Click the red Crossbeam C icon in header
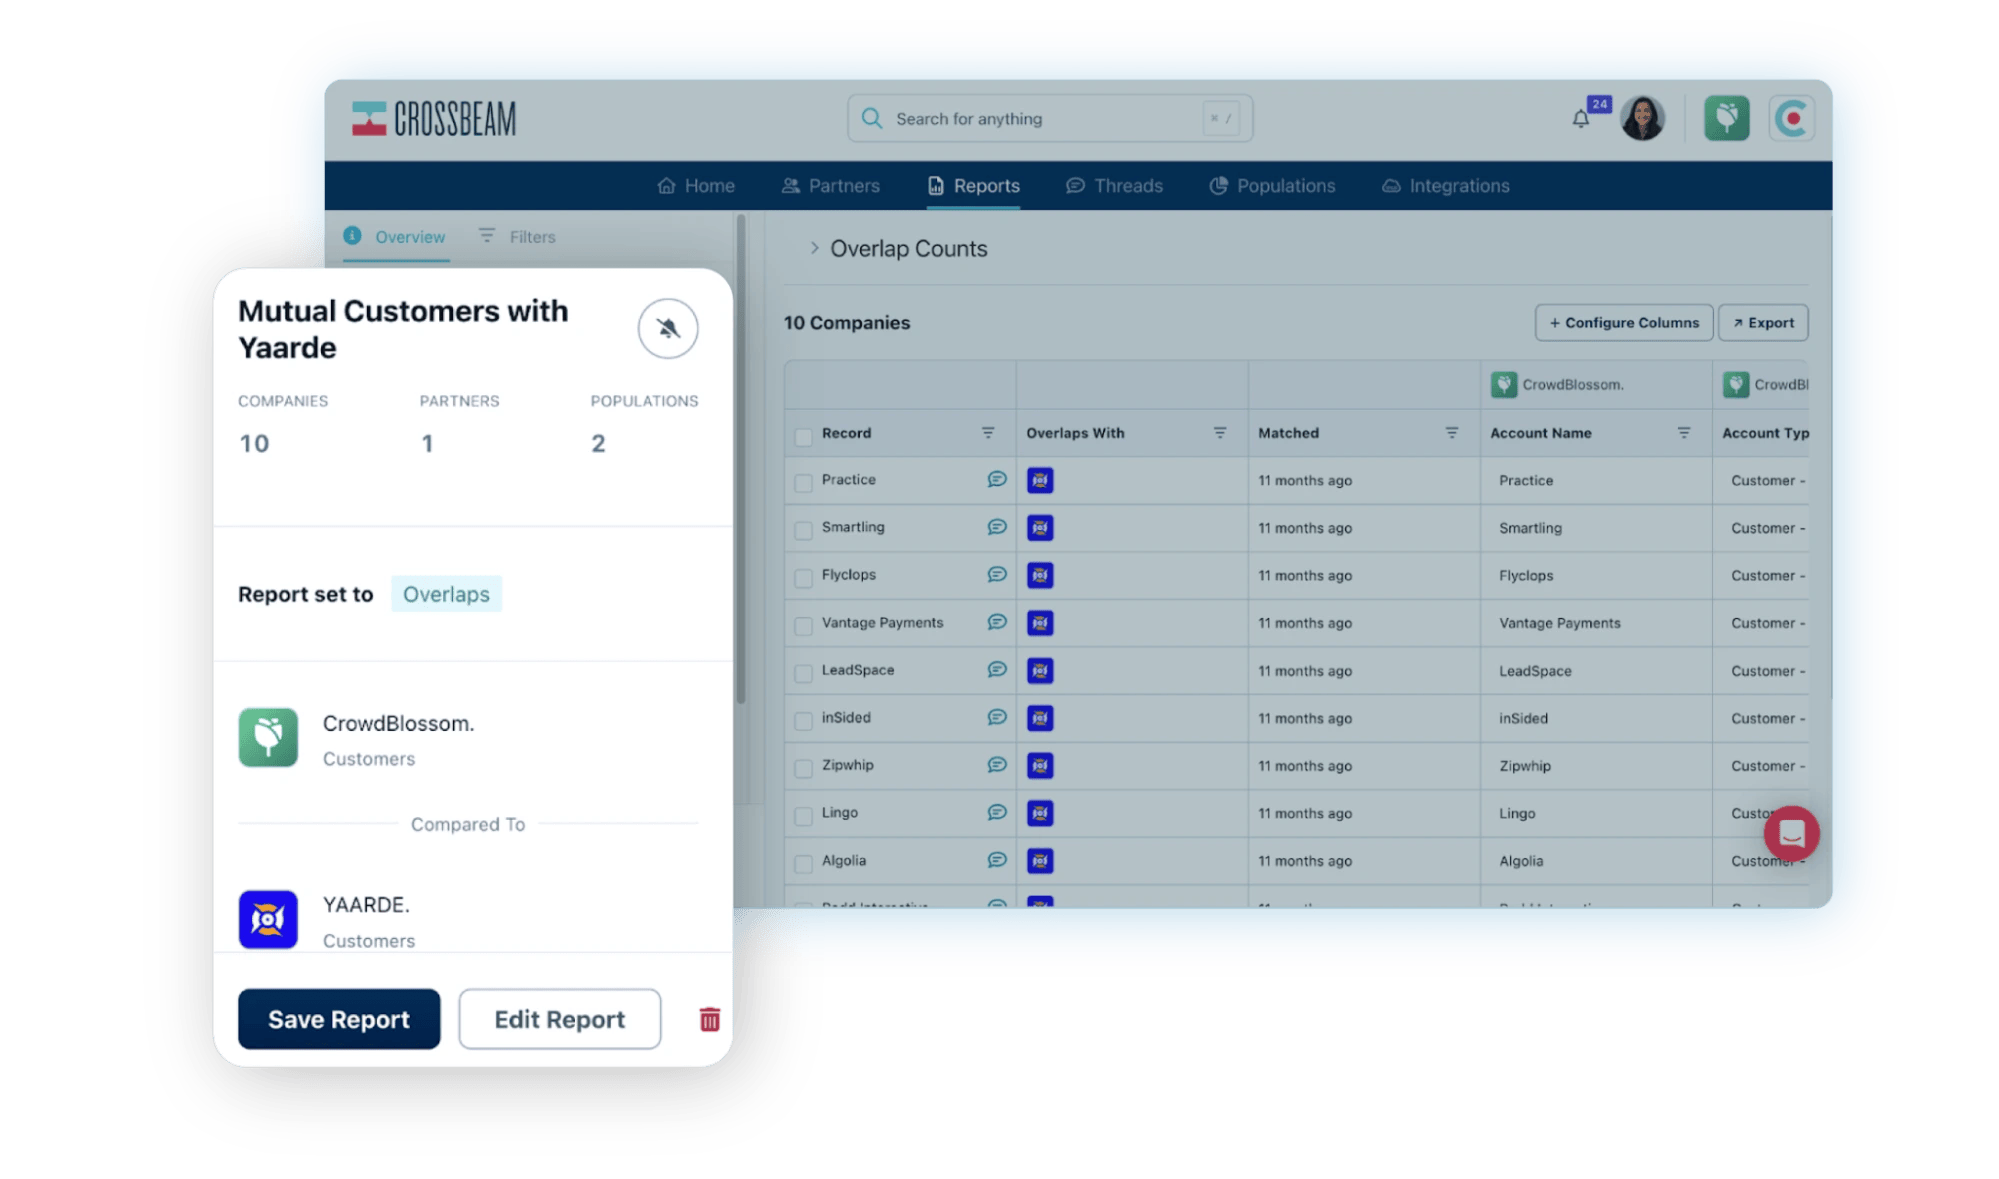Screen dimensions: 1999x1179 click(1792, 118)
